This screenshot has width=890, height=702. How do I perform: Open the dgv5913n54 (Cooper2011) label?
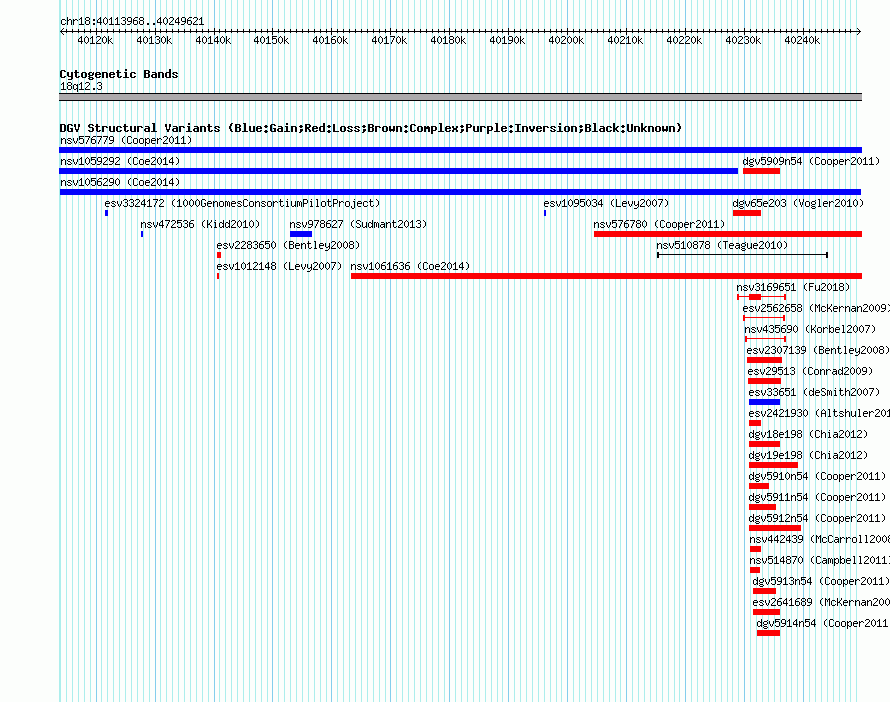[821, 581]
